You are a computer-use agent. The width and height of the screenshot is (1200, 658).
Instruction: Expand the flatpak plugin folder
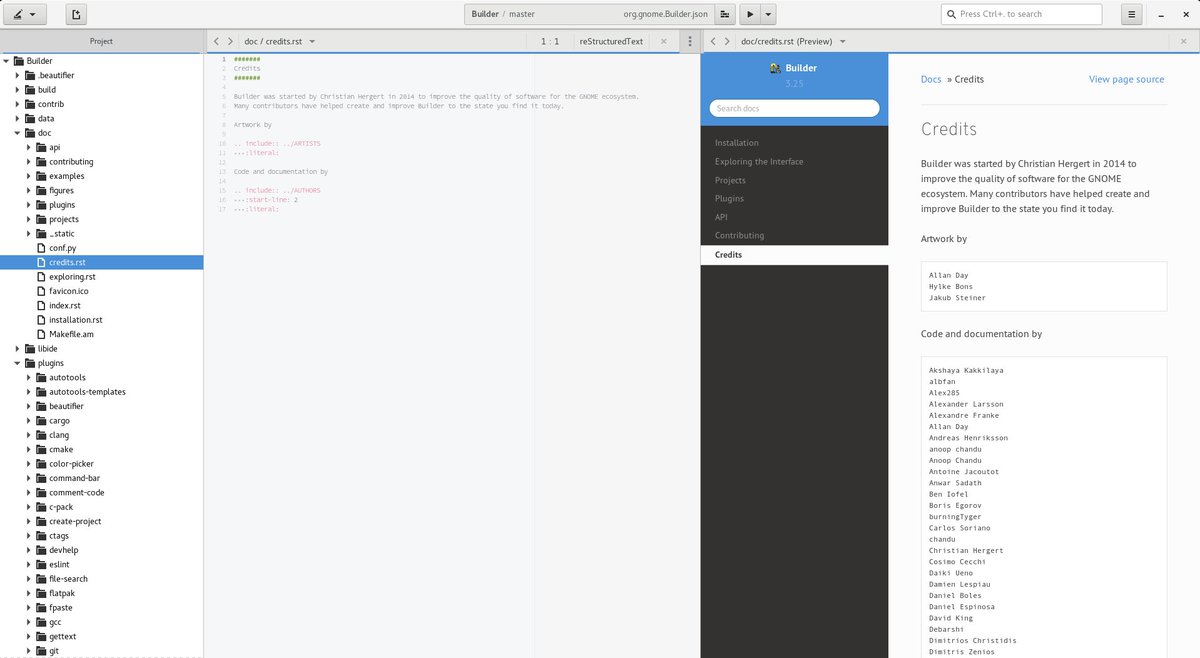30,593
